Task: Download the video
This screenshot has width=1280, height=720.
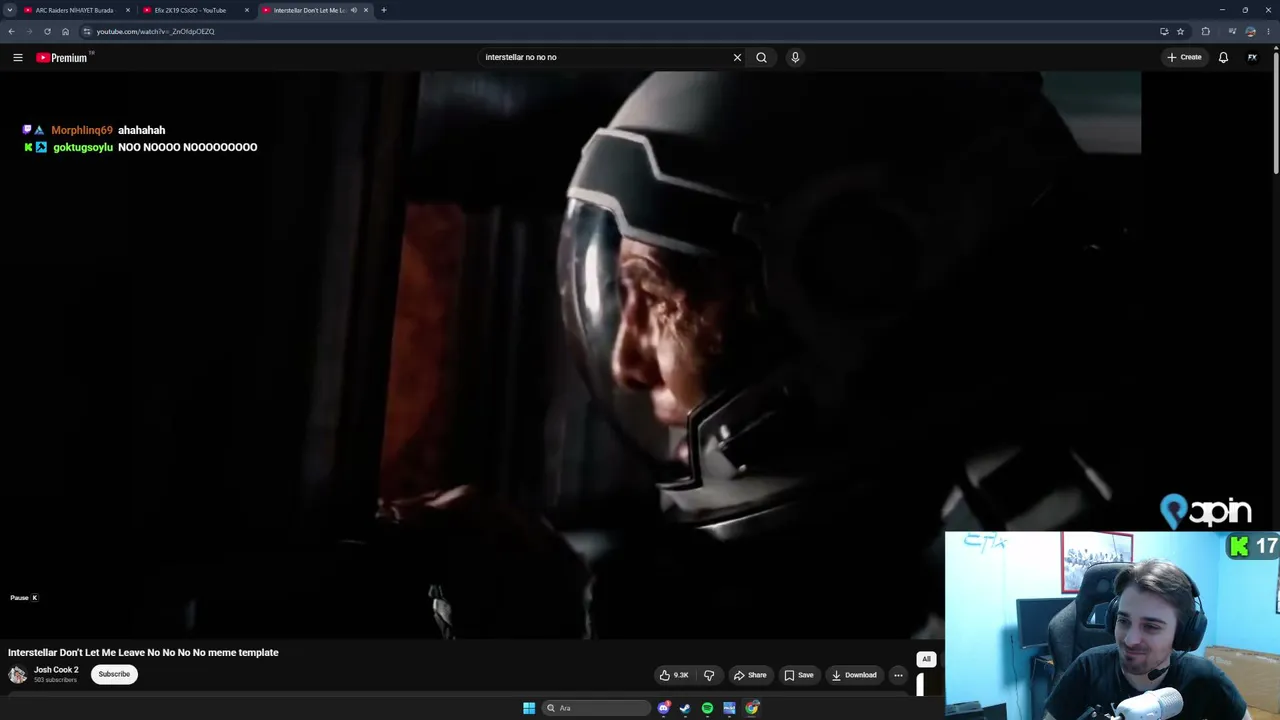Action: tap(854, 675)
